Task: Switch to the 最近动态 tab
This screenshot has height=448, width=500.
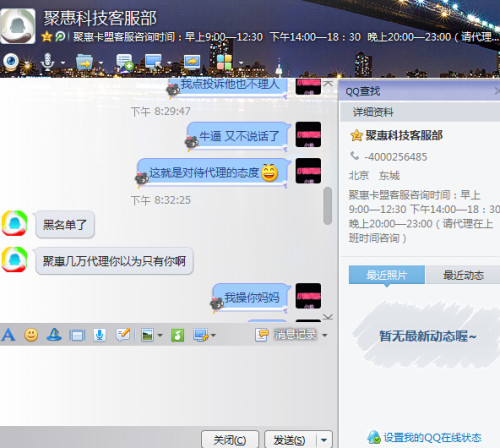Action: (x=463, y=275)
